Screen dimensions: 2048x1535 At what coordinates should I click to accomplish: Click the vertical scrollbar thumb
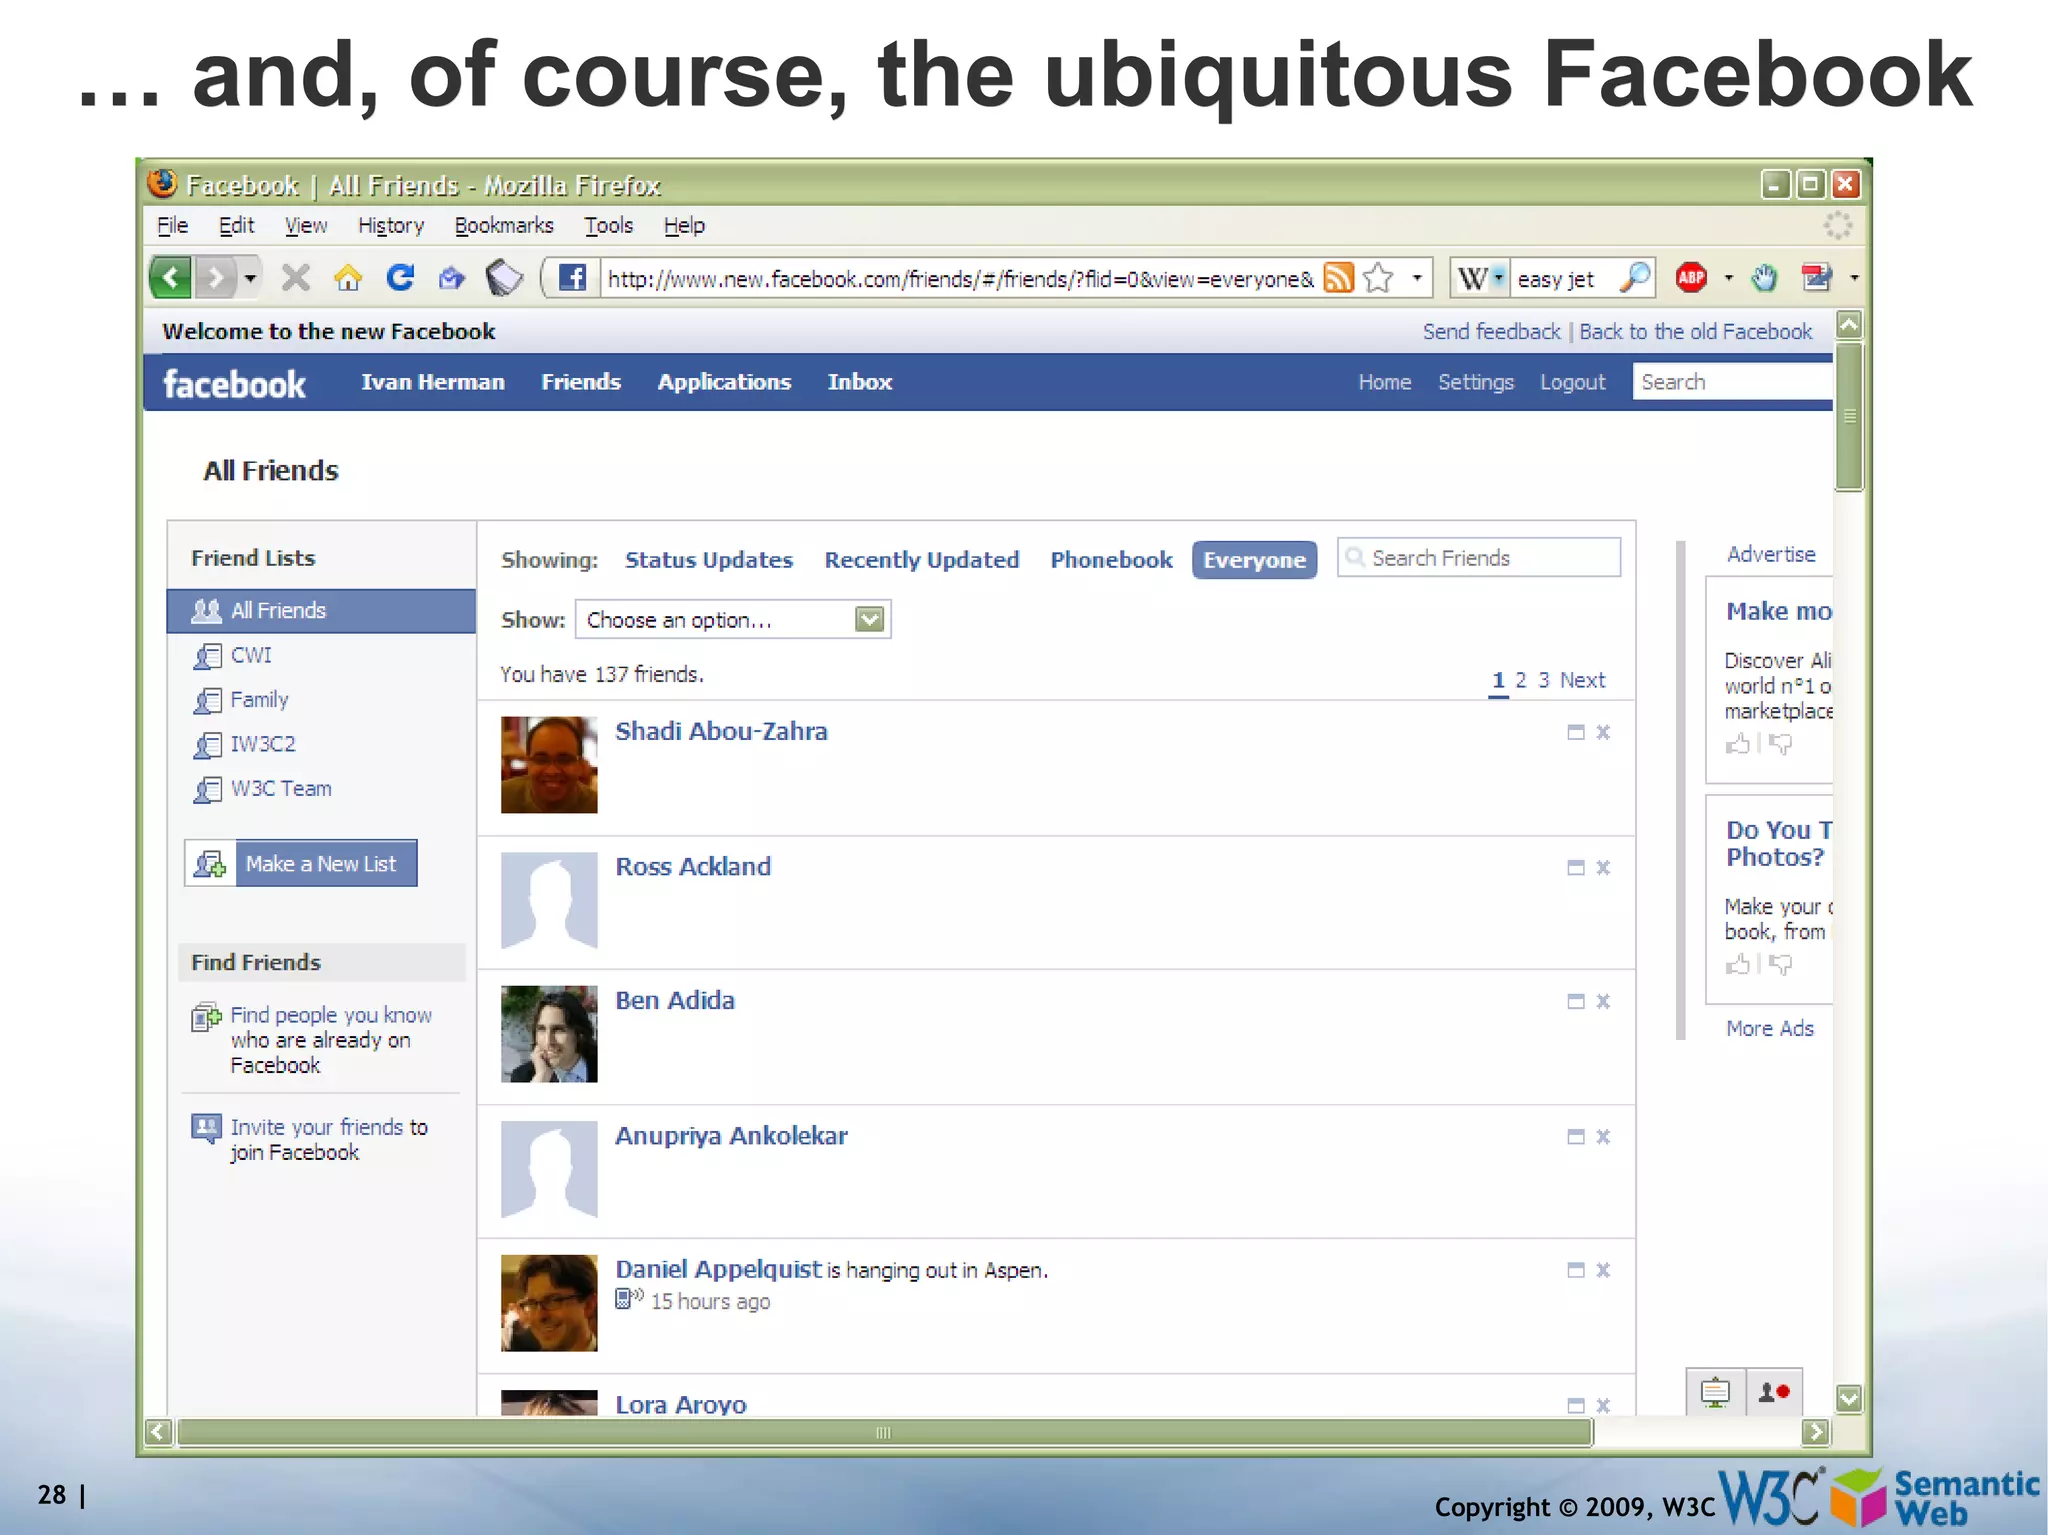click(x=1849, y=416)
